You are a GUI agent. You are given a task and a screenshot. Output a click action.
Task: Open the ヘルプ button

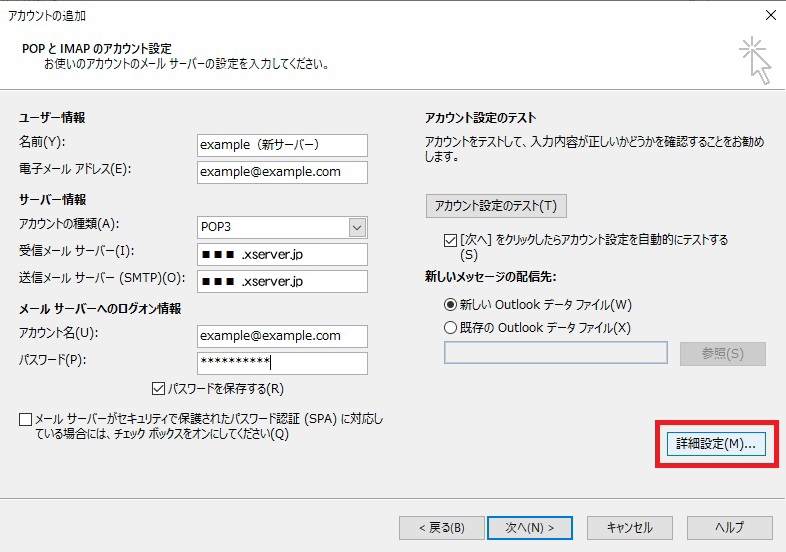(x=729, y=528)
